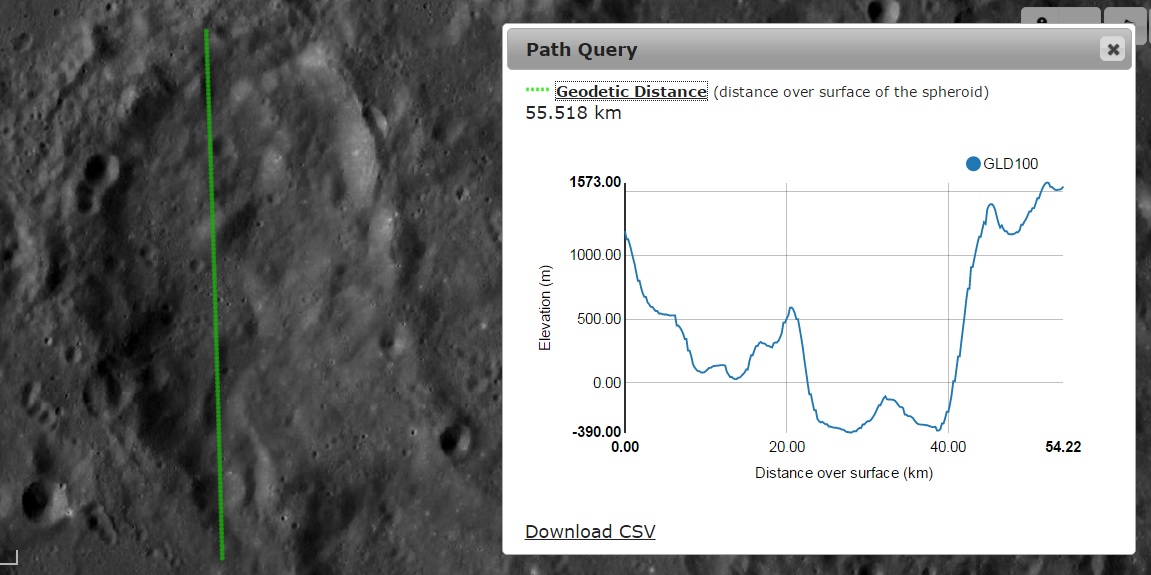Click the Elevation (m) axis title
Viewport: 1151px width, 575px height.
[545, 307]
